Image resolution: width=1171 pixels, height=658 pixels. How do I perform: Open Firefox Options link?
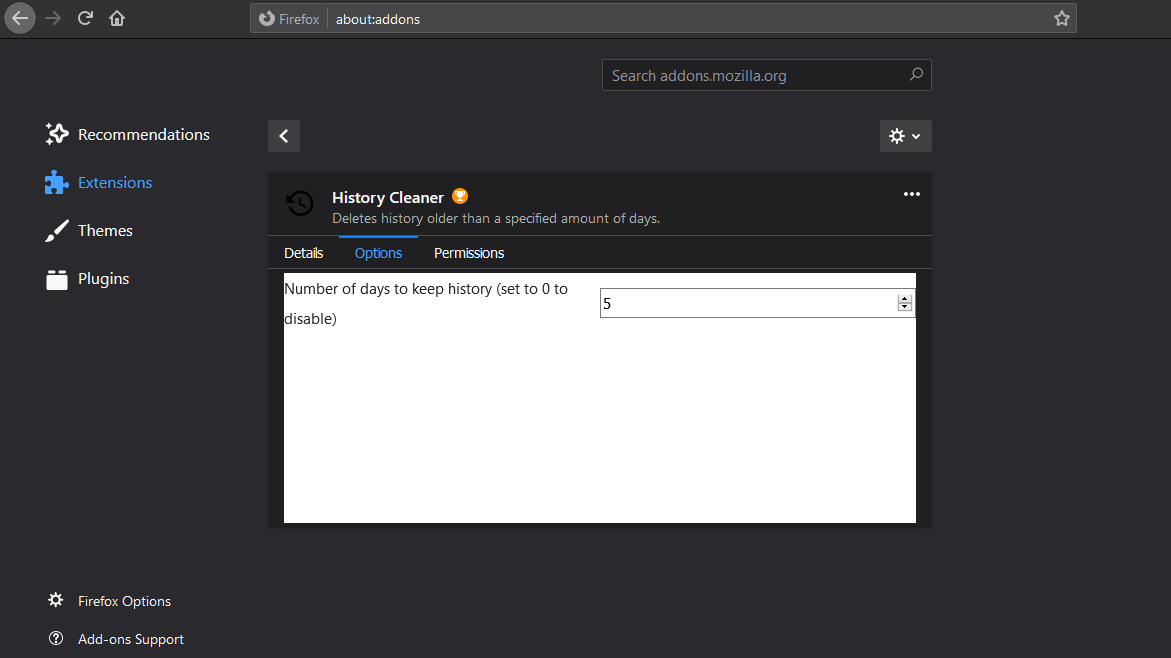point(110,601)
